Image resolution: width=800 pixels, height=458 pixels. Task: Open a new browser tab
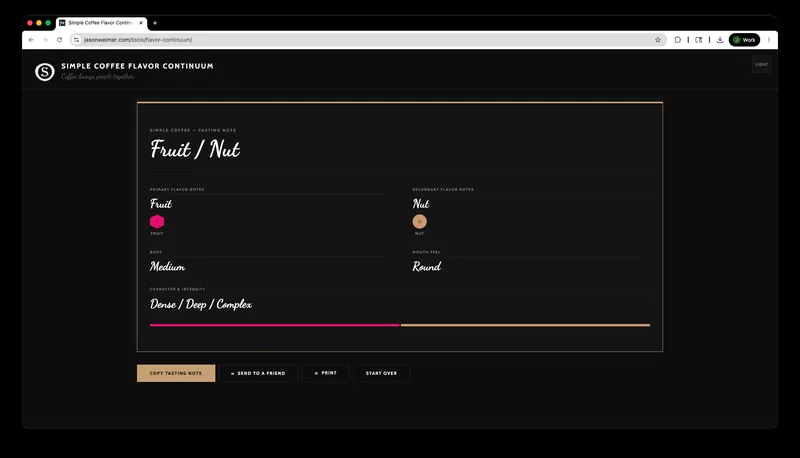pyautogui.click(x=155, y=23)
